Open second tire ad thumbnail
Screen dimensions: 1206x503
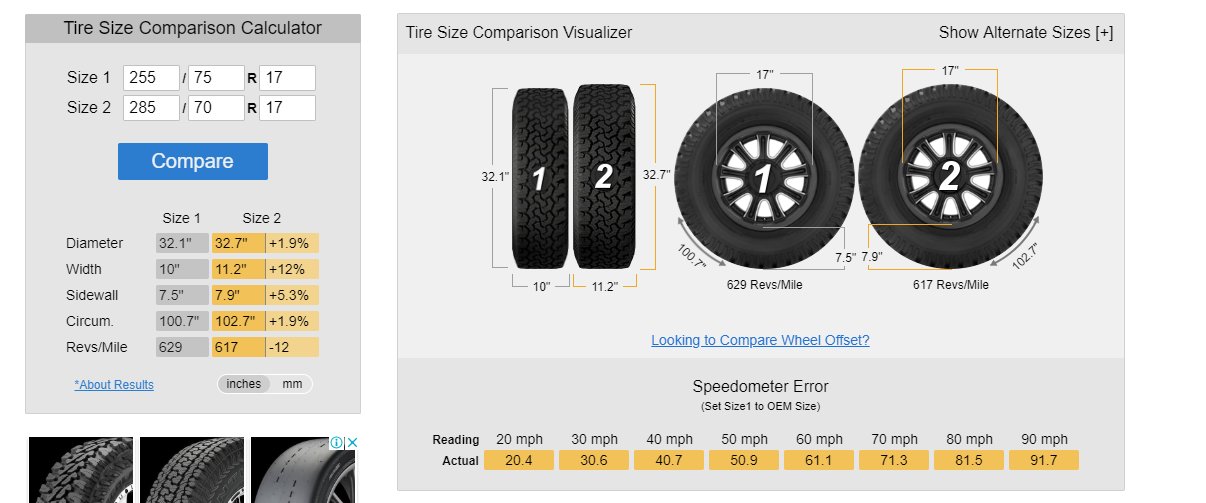click(192, 470)
